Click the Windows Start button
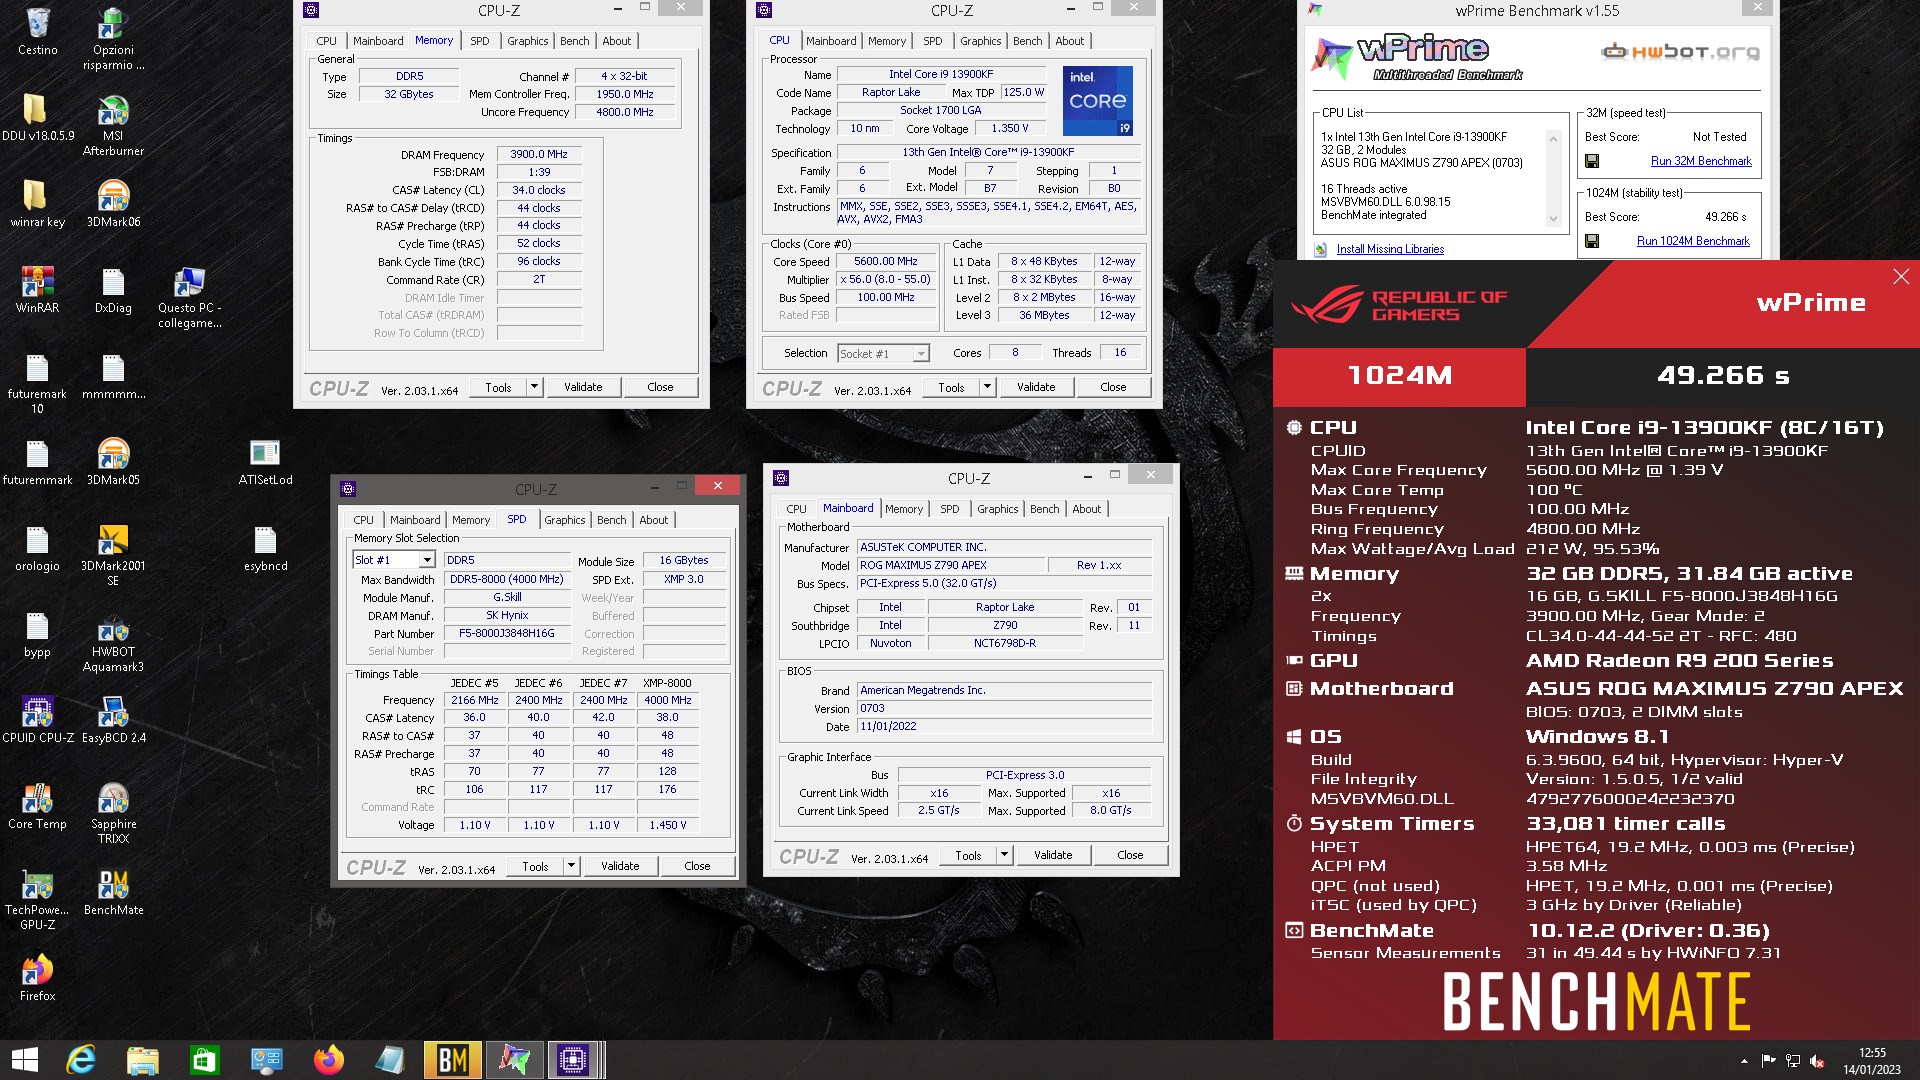The height and width of the screenshot is (1080, 1920). pyautogui.click(x=24, y=1060)
